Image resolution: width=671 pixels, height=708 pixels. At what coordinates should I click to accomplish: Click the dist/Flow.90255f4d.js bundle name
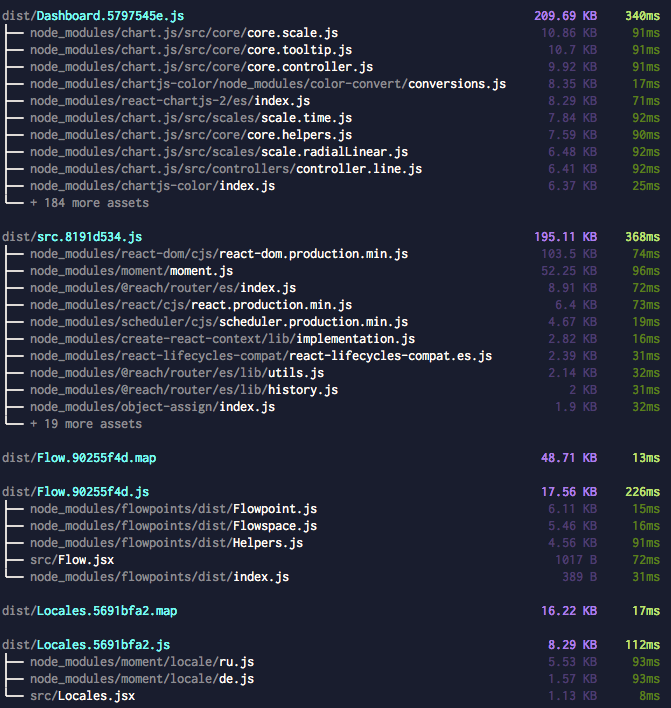76,492
